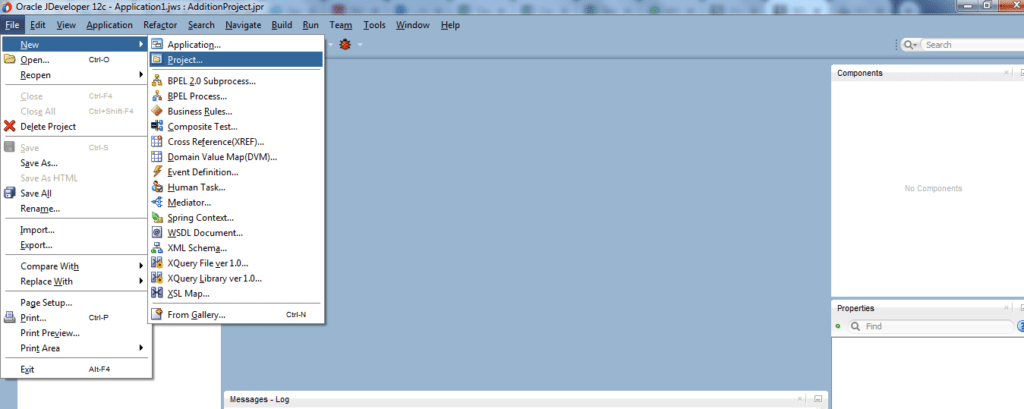The image size is (1024, 409).
Task: Close the Messages - Log panel
Action: (x=801, y=399)
